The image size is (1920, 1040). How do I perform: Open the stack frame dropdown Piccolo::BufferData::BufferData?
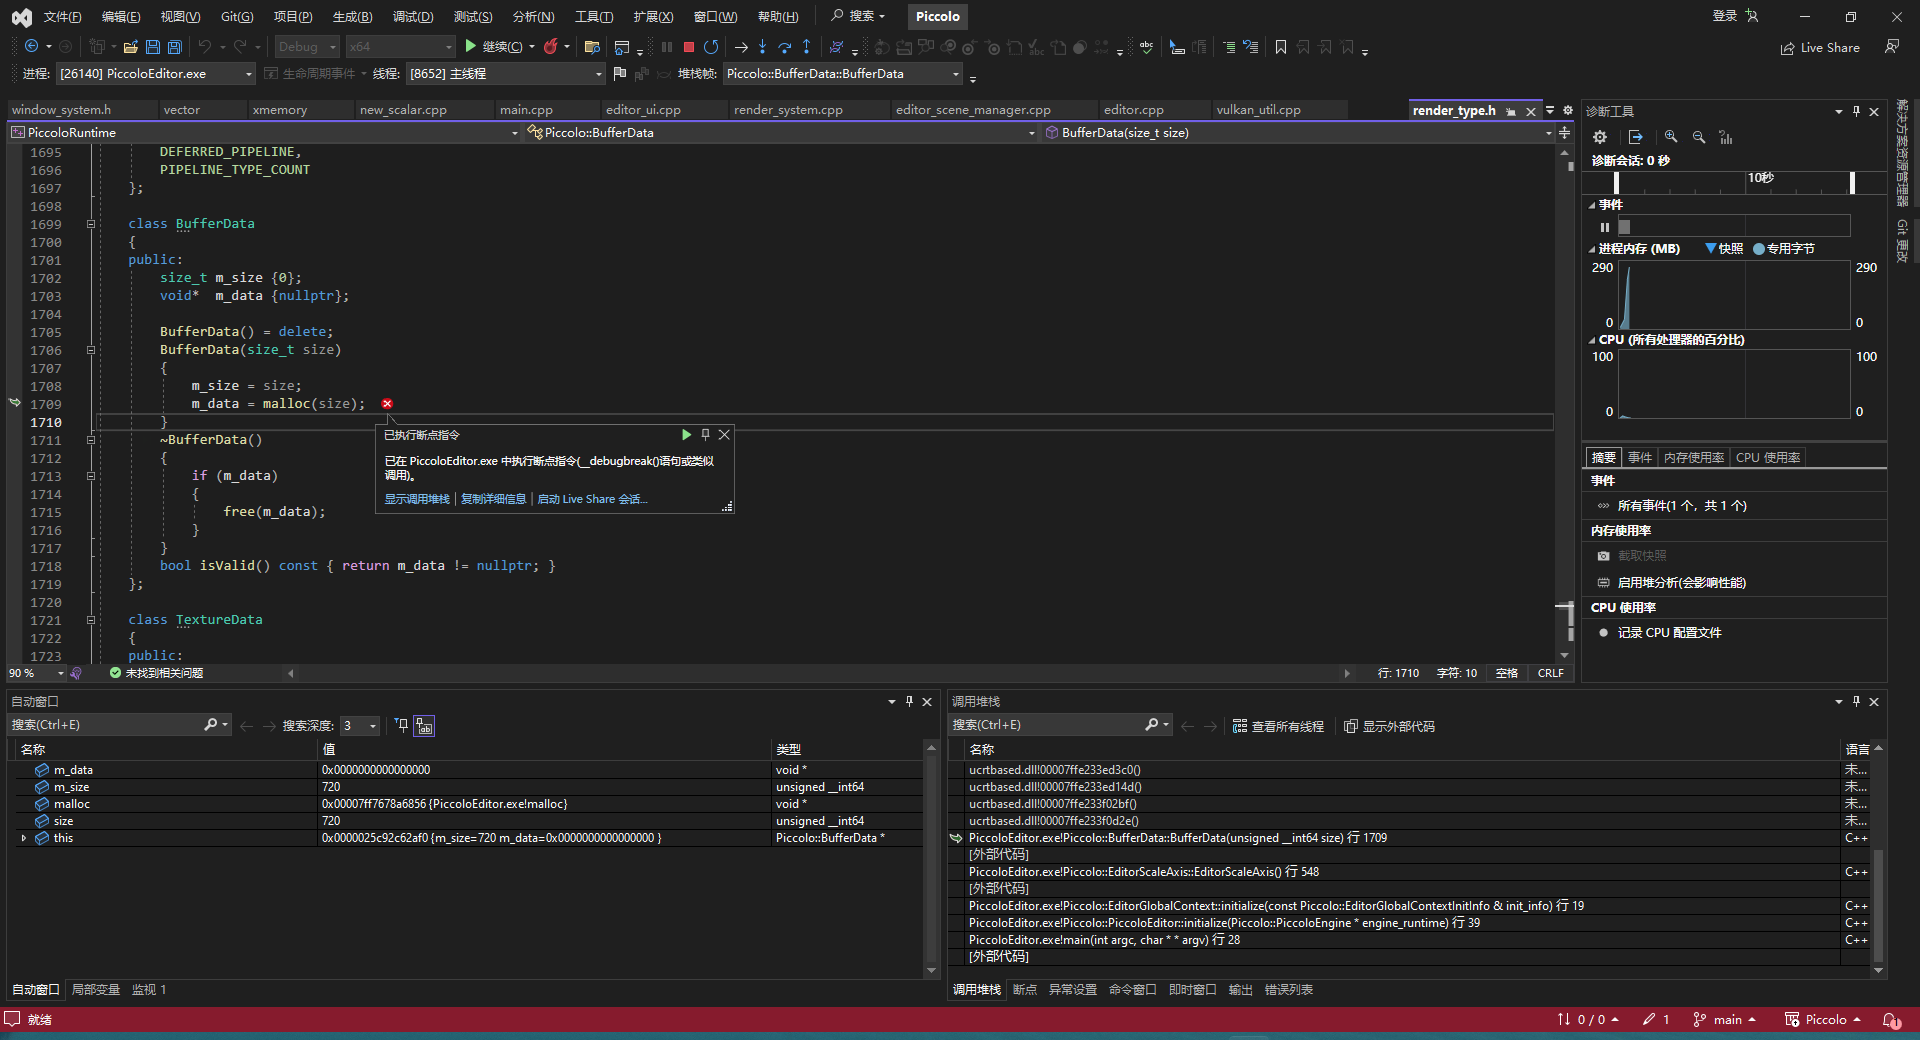[x=843, y=74]
